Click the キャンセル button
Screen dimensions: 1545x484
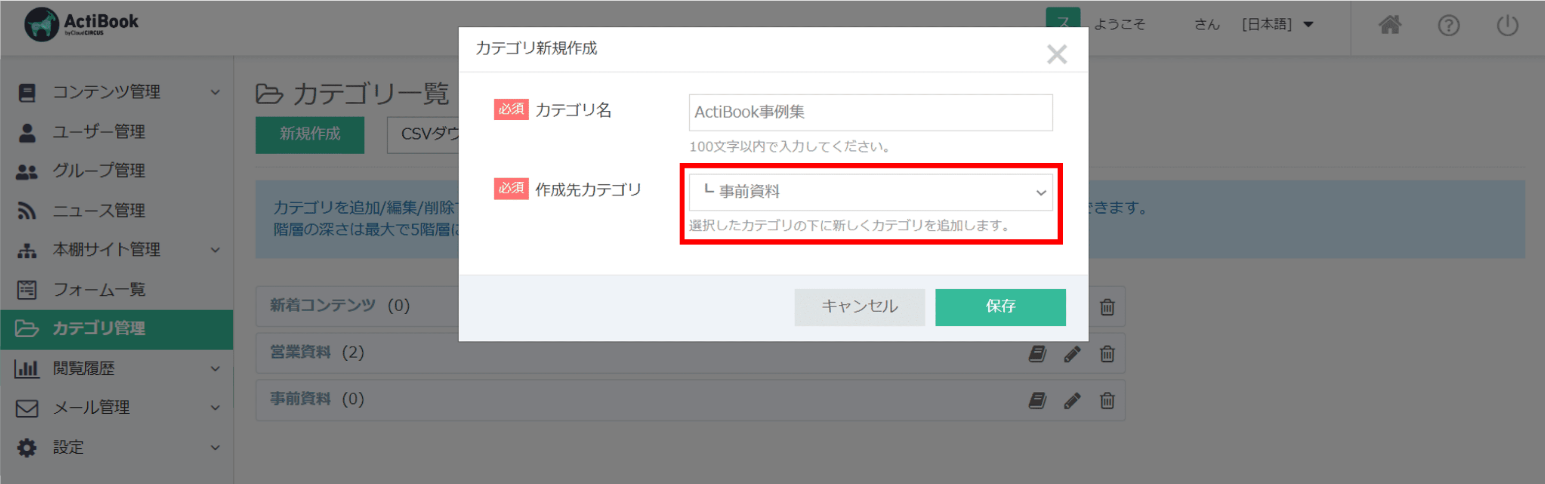pyautogui.click(x=859, y=307)
